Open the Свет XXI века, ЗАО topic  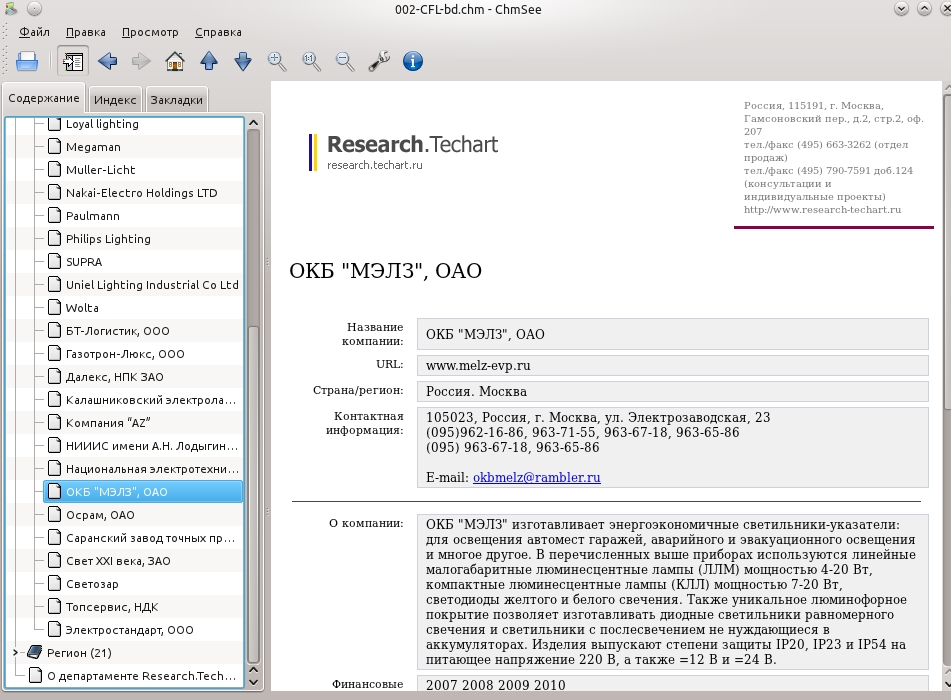tap(118, 561)
